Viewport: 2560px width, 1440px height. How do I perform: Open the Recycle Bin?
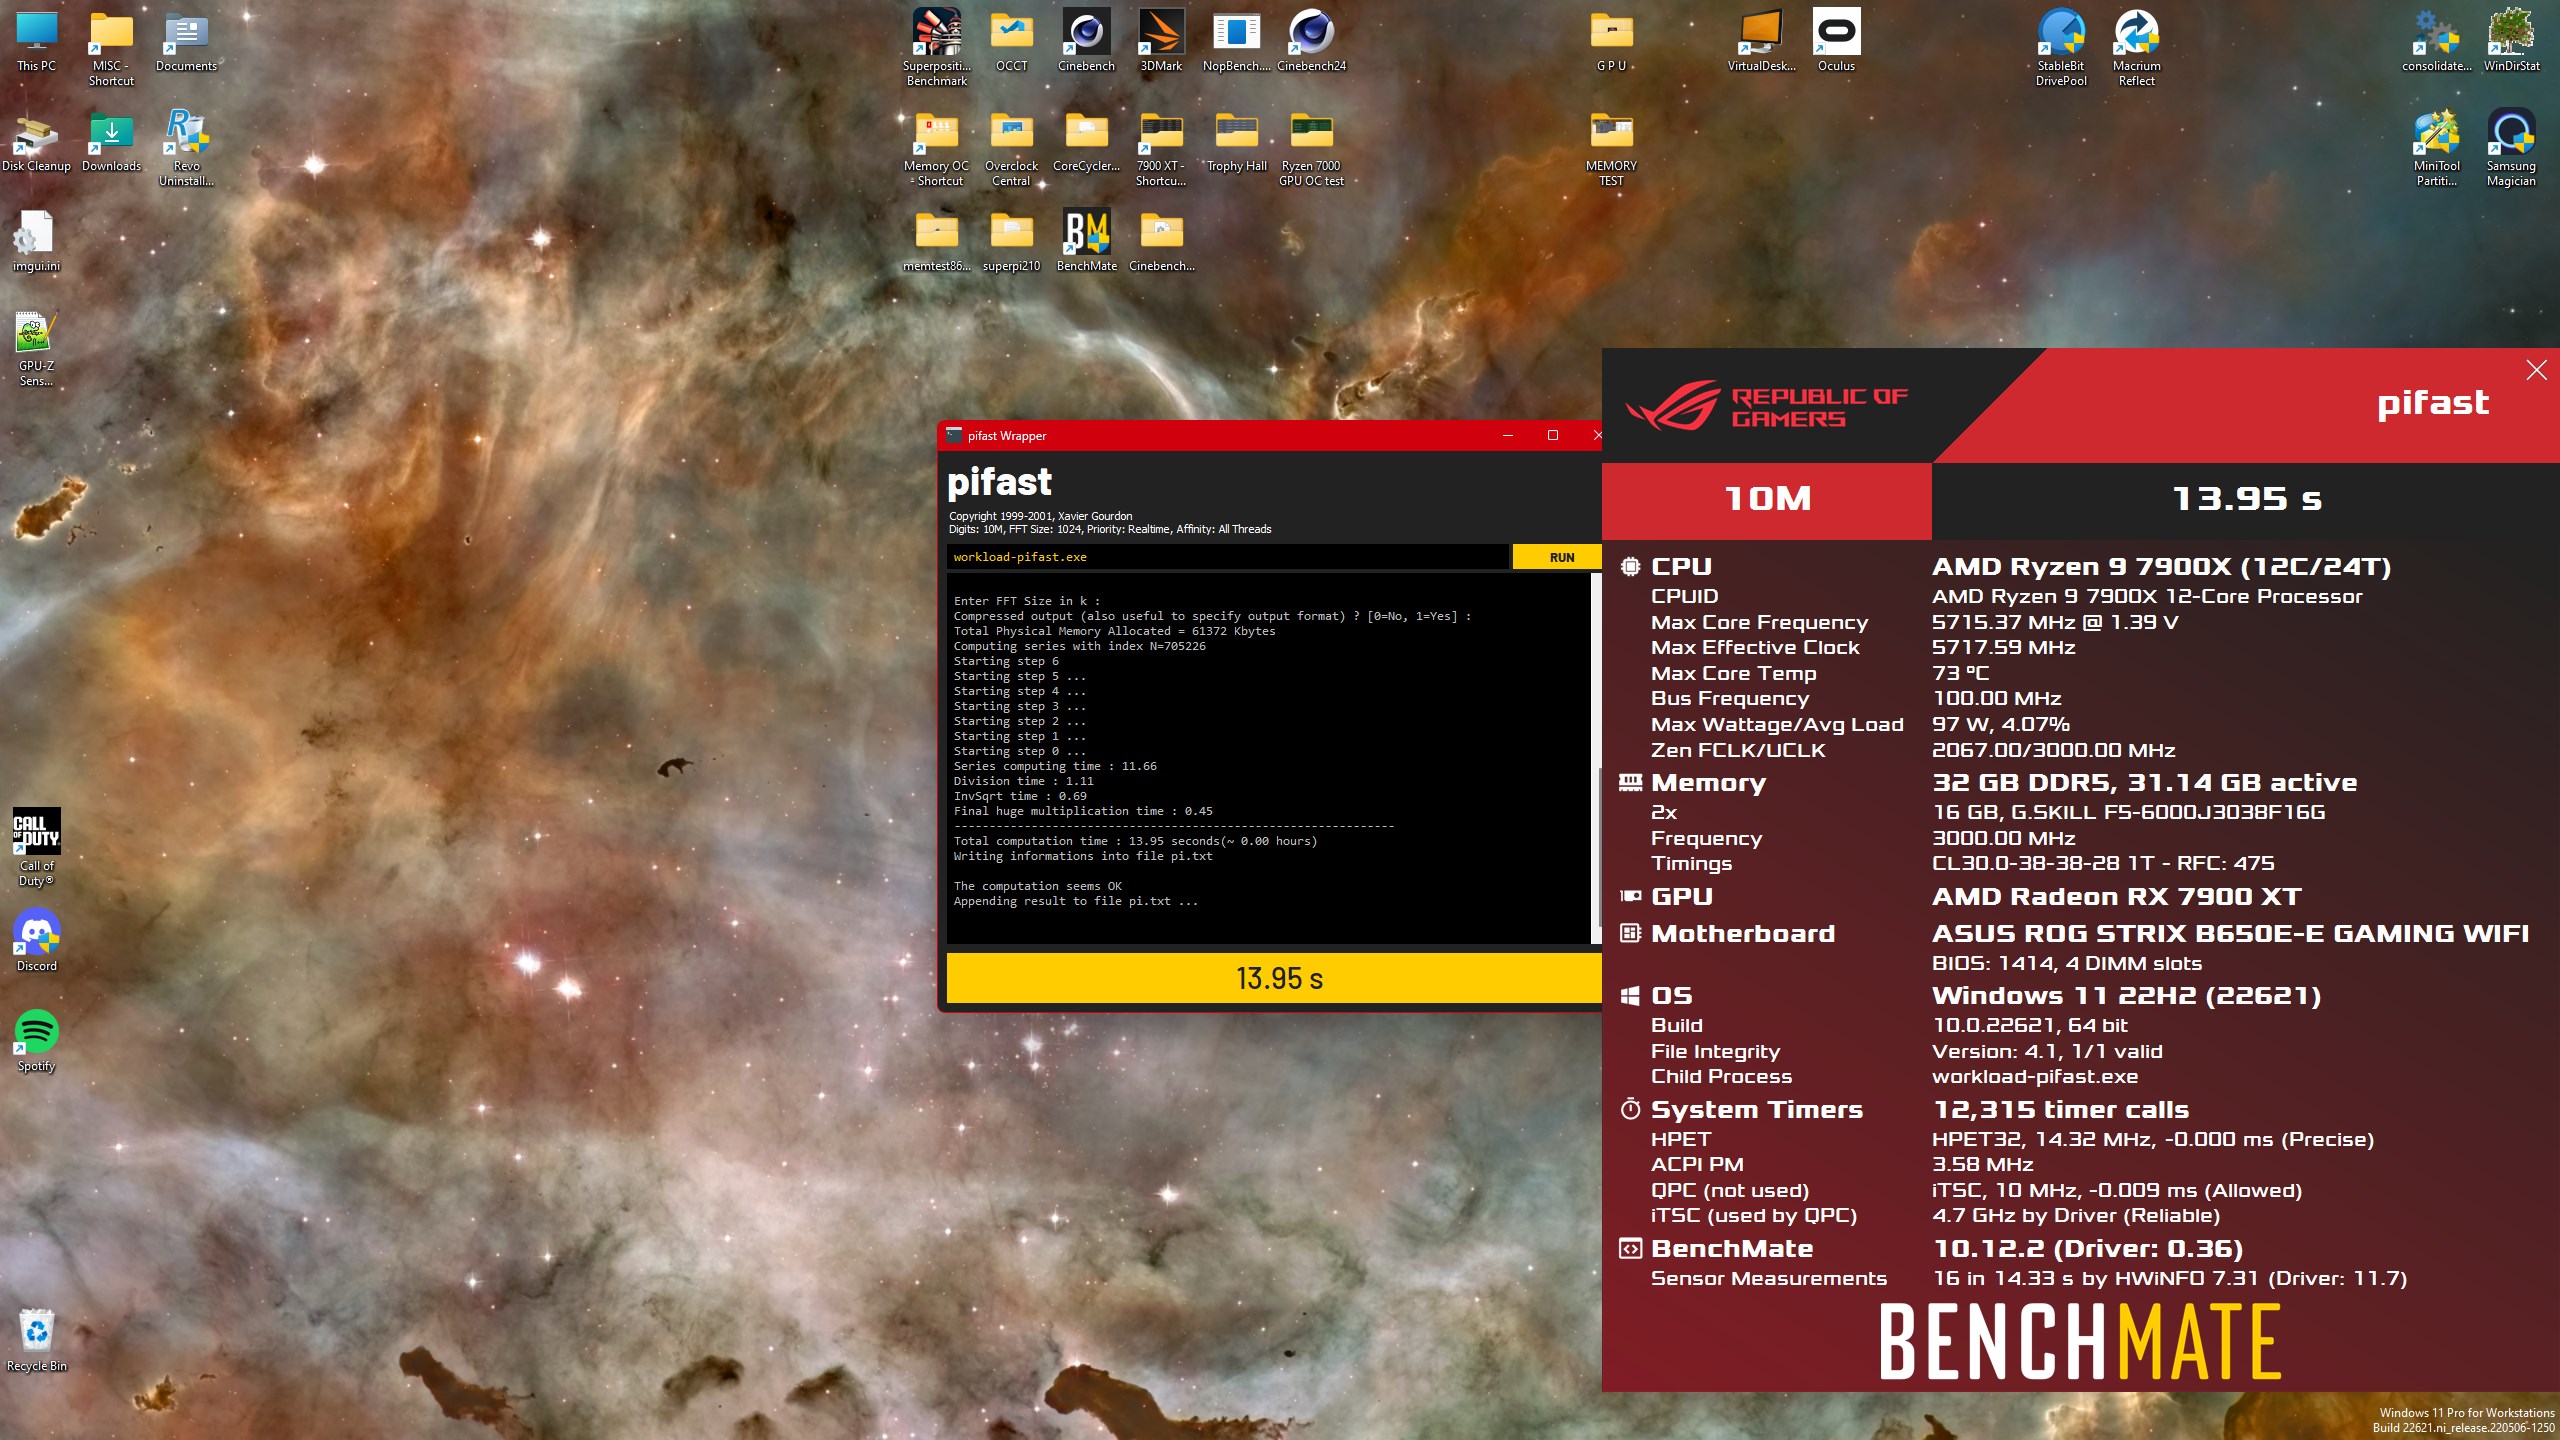[x=36, y=1342]
